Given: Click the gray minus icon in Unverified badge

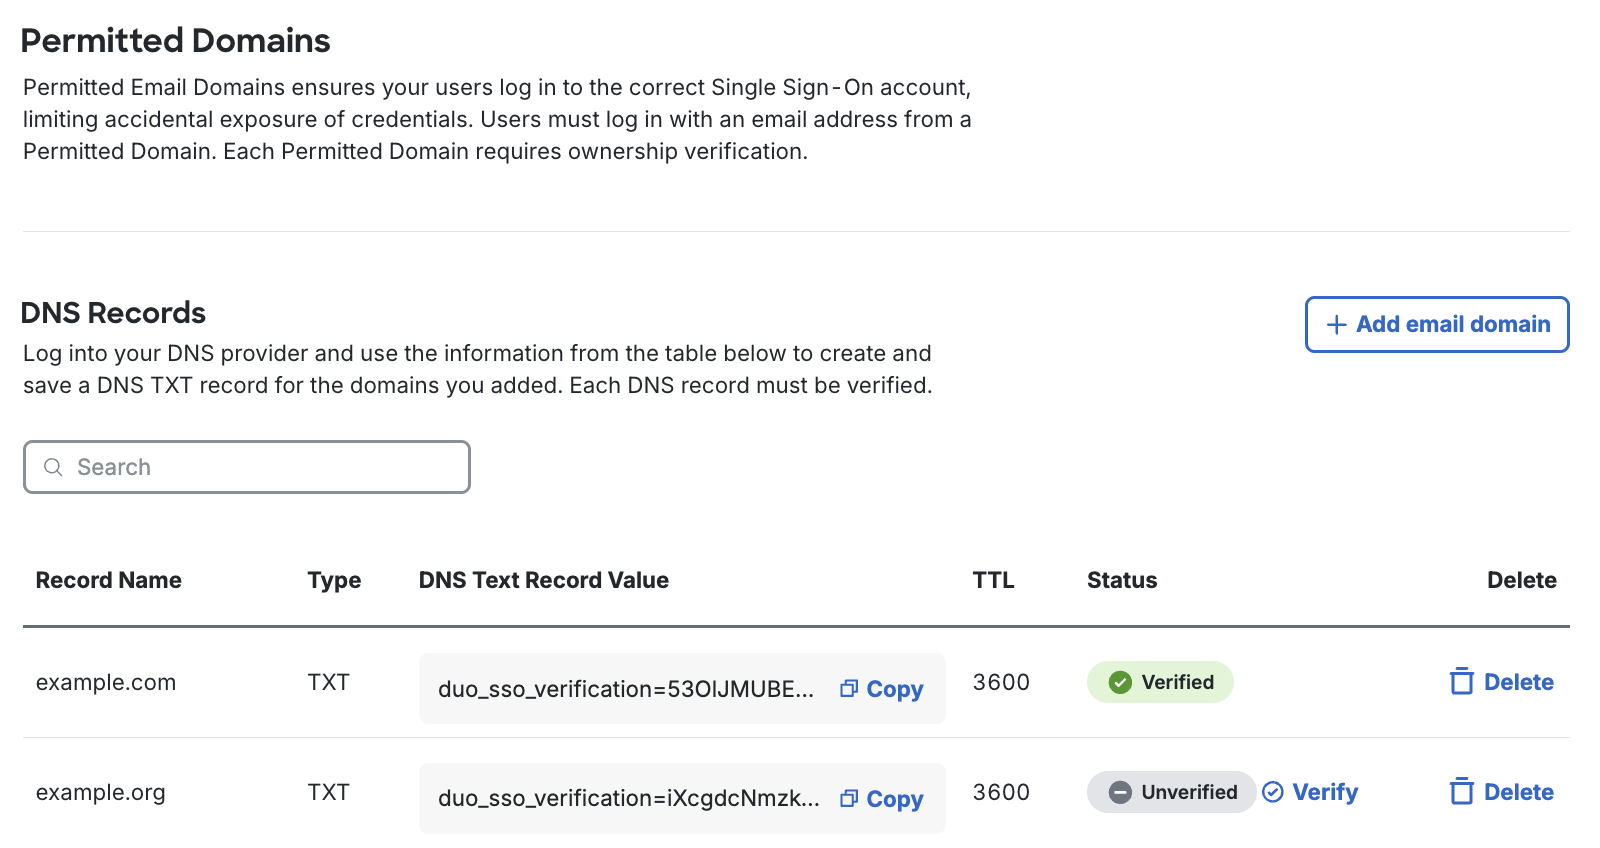Looking at the screenshot, I should coord(1120,792).
